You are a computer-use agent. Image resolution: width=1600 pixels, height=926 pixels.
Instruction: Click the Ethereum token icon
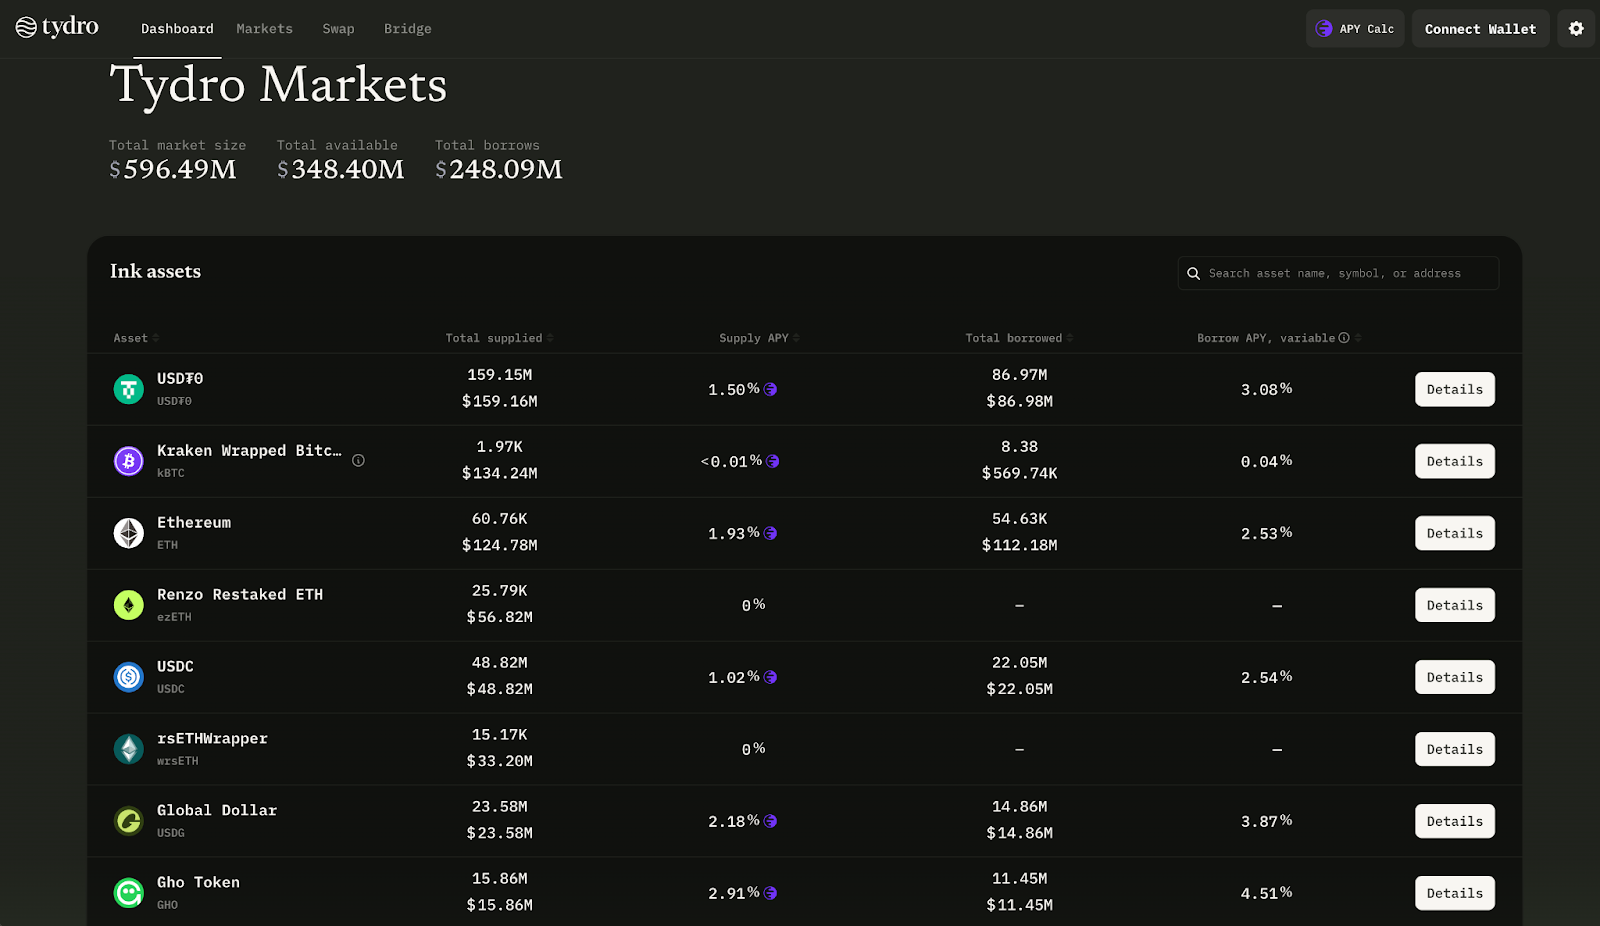click(x=128, y=533)
